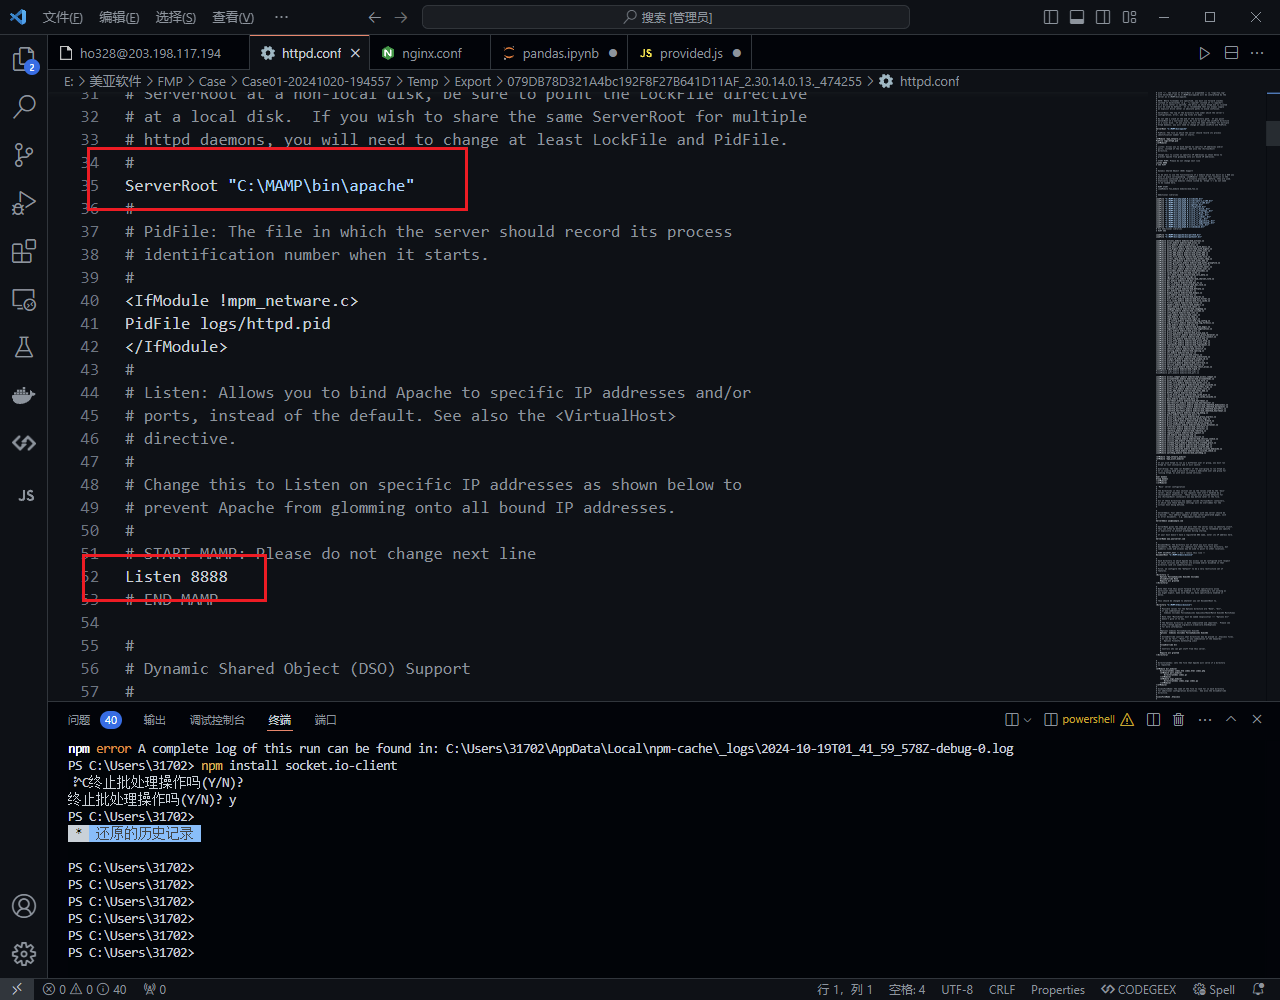Open the Search view in activity bar
The width and height of the screenshot is (1280, 1000).
(24, 106)
